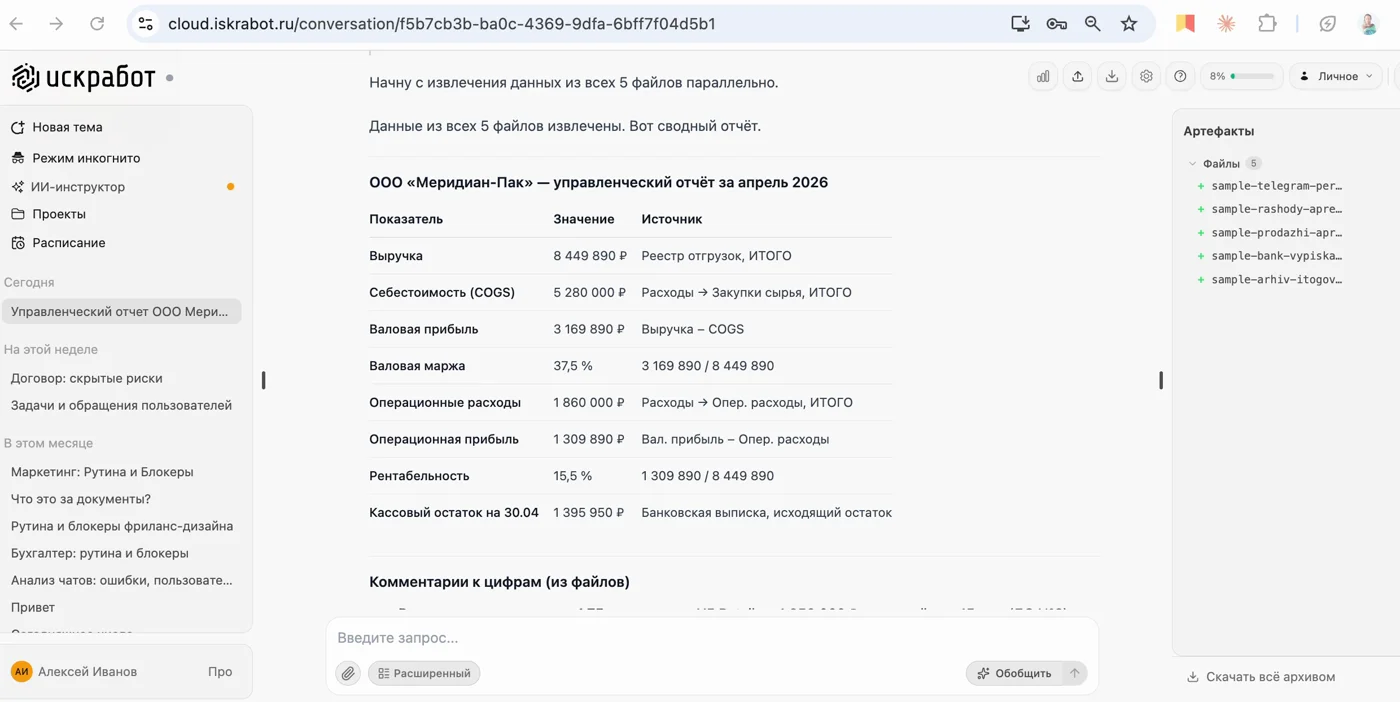Send message with the arrow-up button
The image size is (1400, 702).
[x=1074, y=673]
